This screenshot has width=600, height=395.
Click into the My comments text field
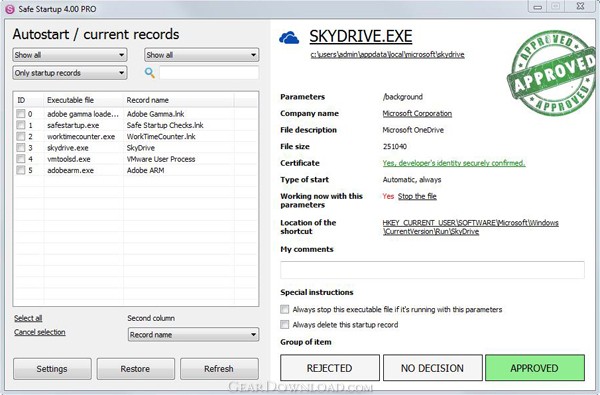tap(432, 270)
